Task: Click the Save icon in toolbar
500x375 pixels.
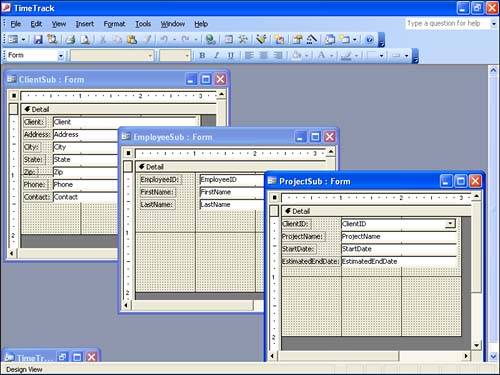Action: tap(38, 39)
